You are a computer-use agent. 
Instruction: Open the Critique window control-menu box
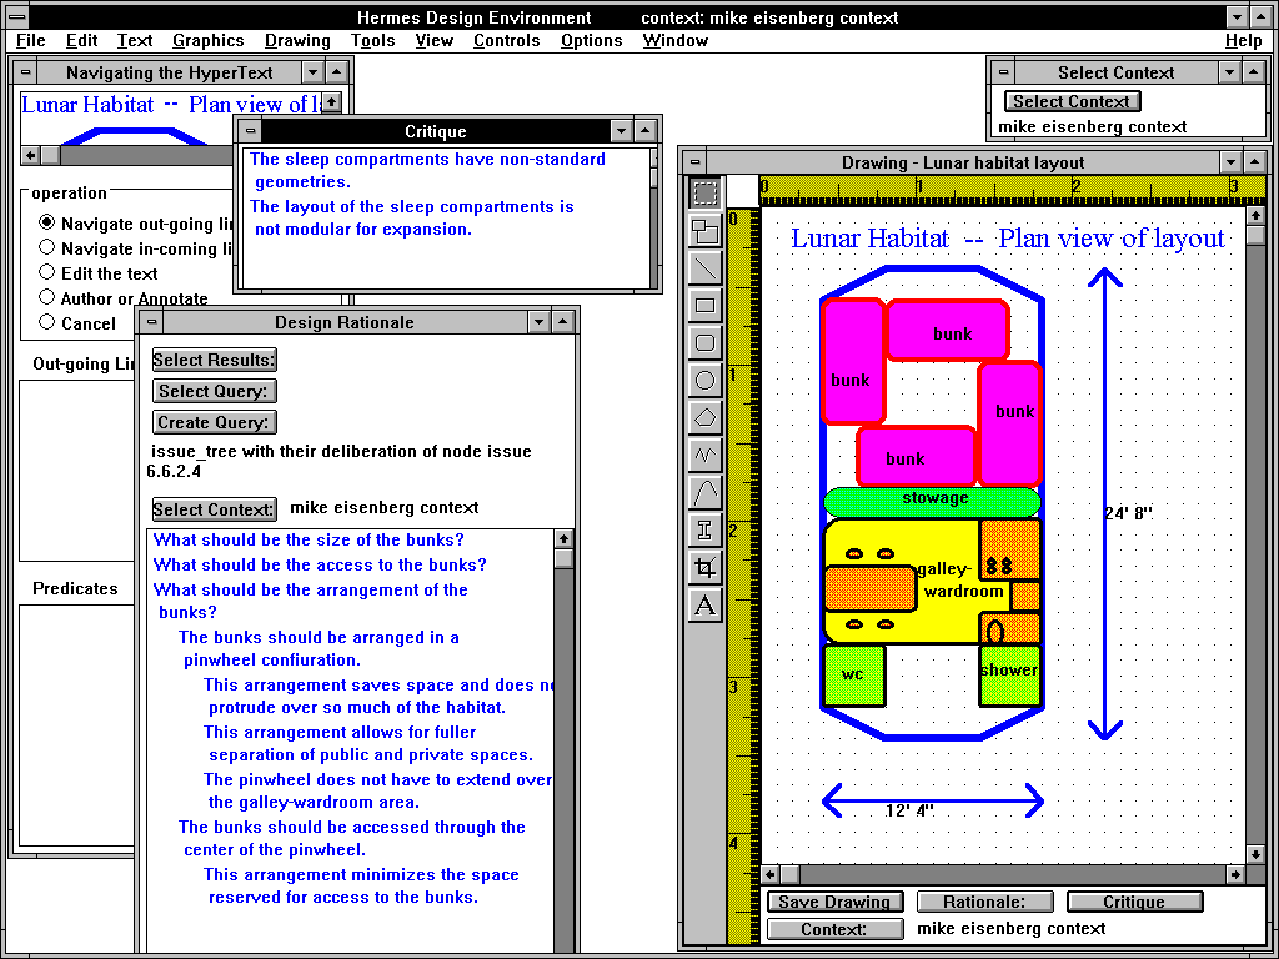click(250, 131)
